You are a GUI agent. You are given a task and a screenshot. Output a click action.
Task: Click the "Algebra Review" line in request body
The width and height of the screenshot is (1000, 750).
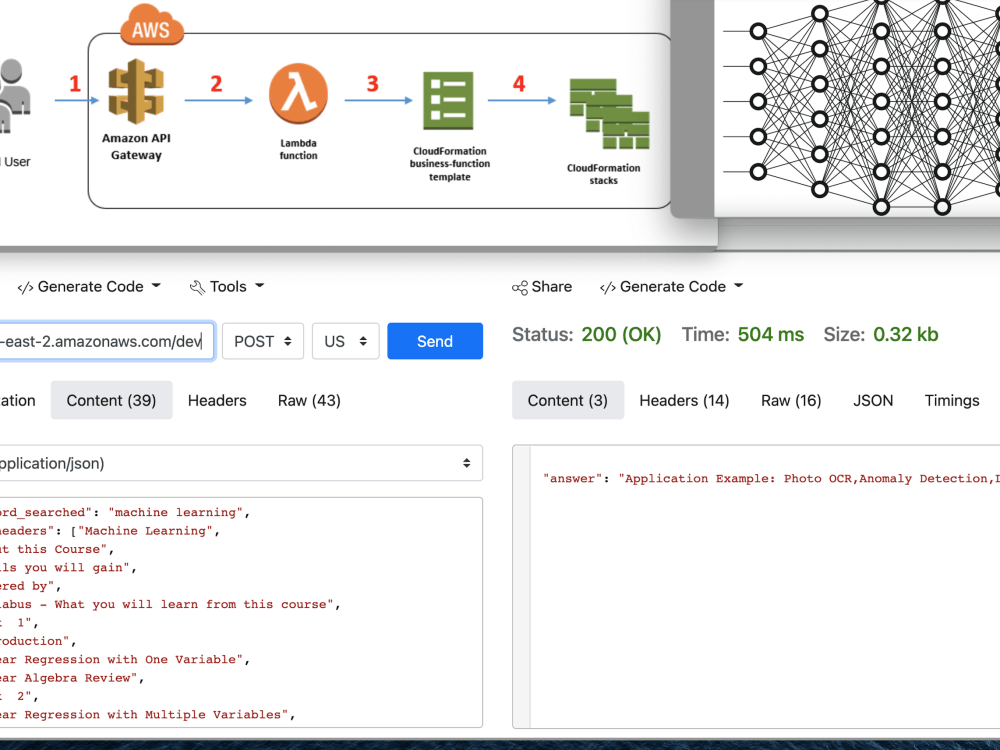[72, 678]
